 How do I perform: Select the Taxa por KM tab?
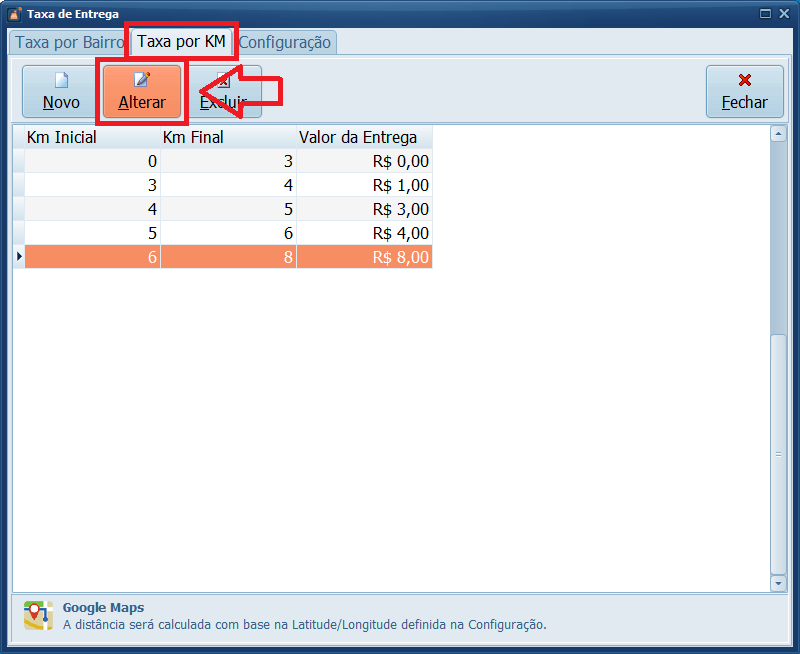[181, 42]
